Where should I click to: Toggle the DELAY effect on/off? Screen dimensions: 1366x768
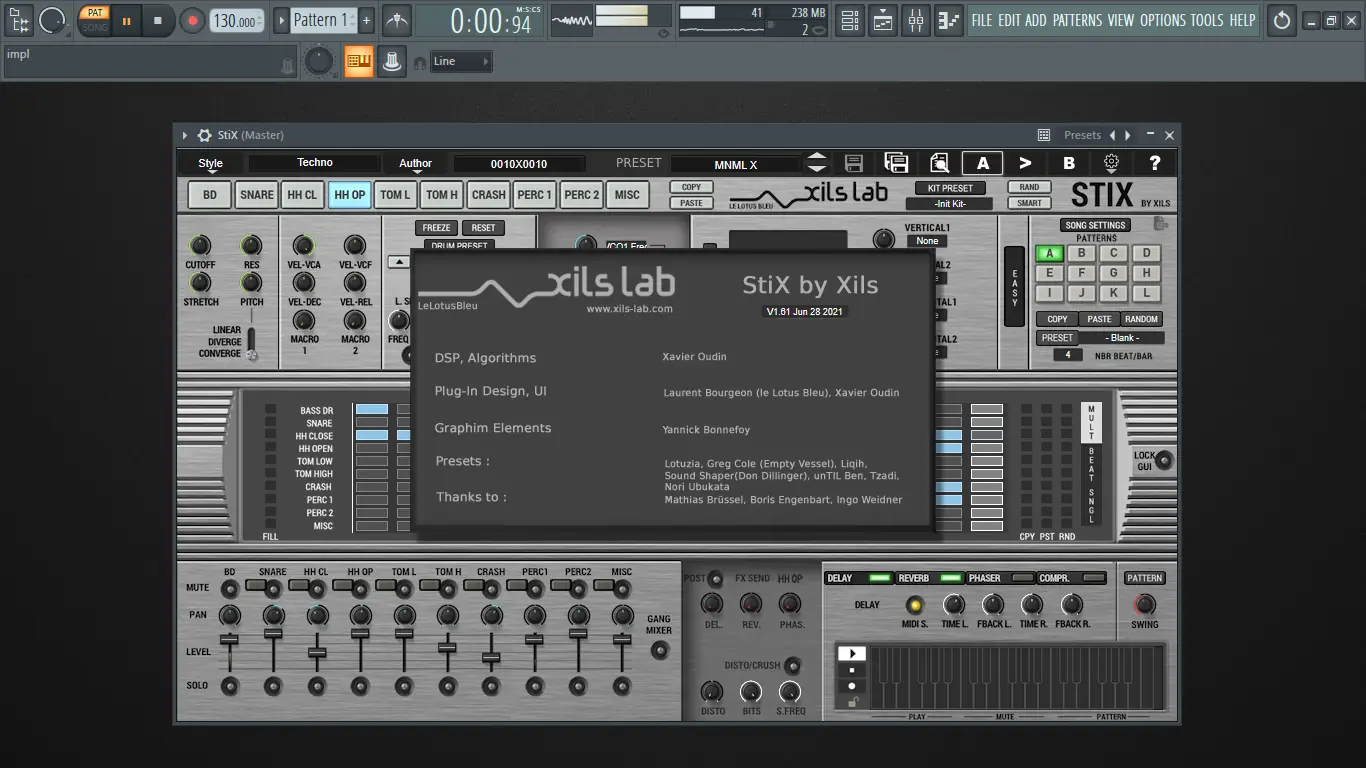coord(879,578)
